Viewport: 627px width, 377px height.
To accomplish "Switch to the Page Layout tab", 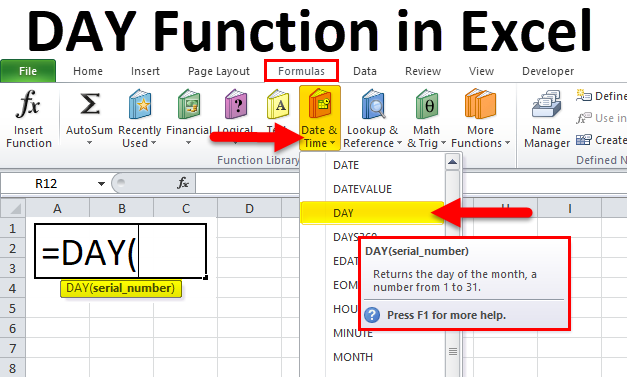I will [219, 71].
